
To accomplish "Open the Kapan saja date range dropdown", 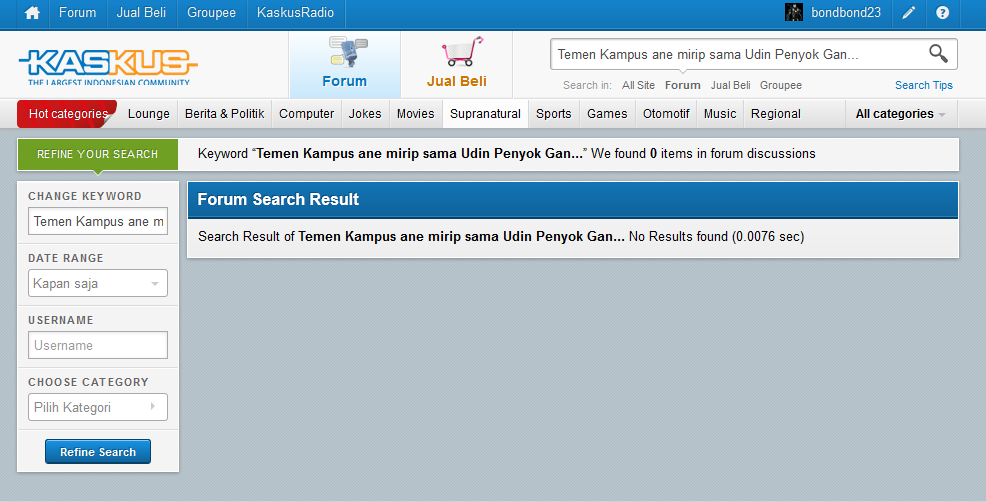I will click(x=98, y=283).
